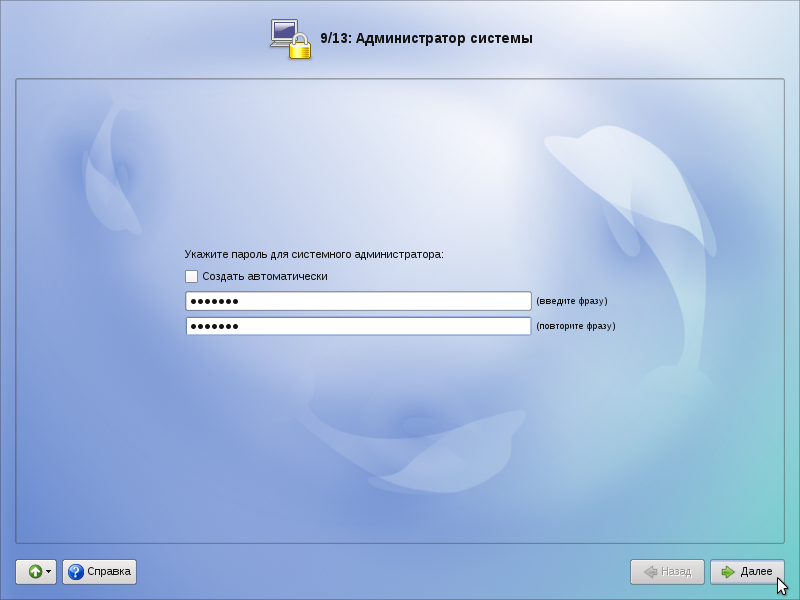This screenshot has width=800, height=600.
Task: Click the (введите фразу) hint text
Action: pyautogui.click(x=572, y=301)
